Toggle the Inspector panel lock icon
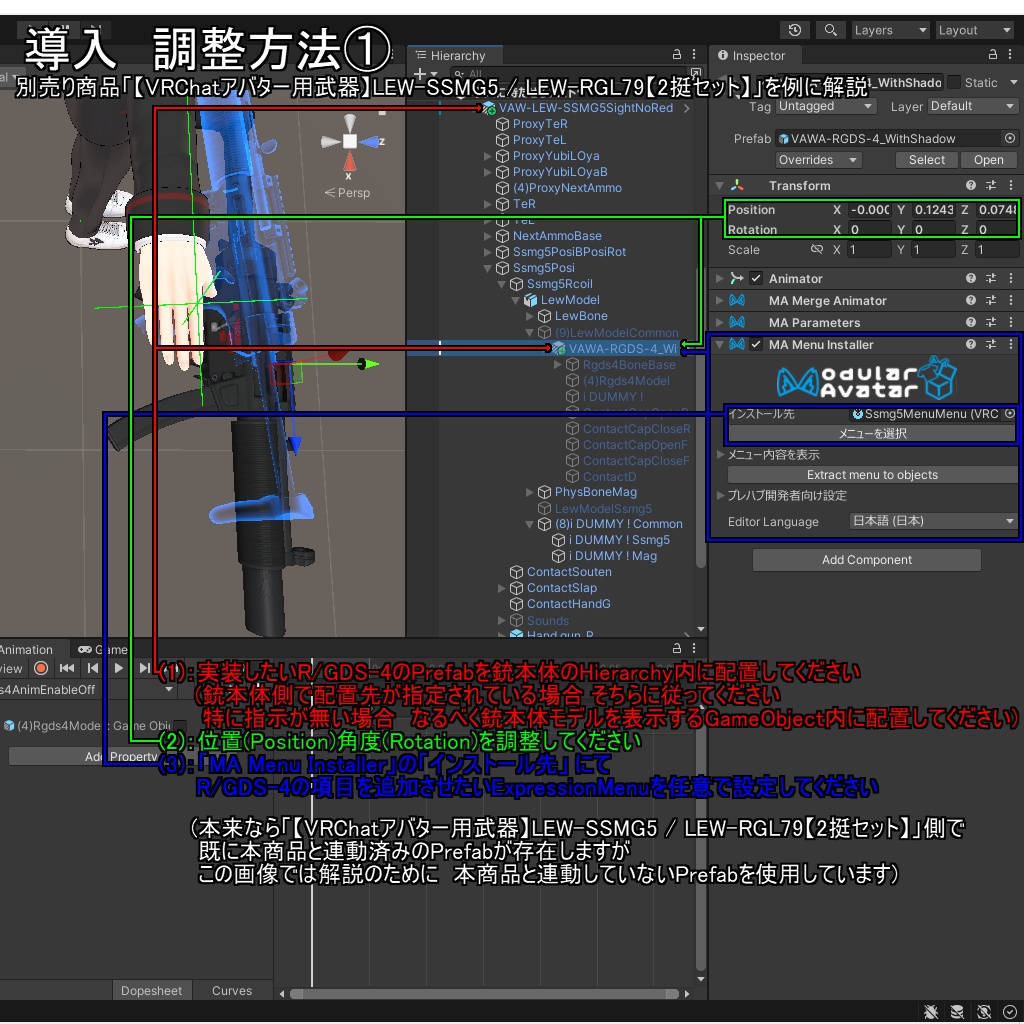 coord(993,55)
